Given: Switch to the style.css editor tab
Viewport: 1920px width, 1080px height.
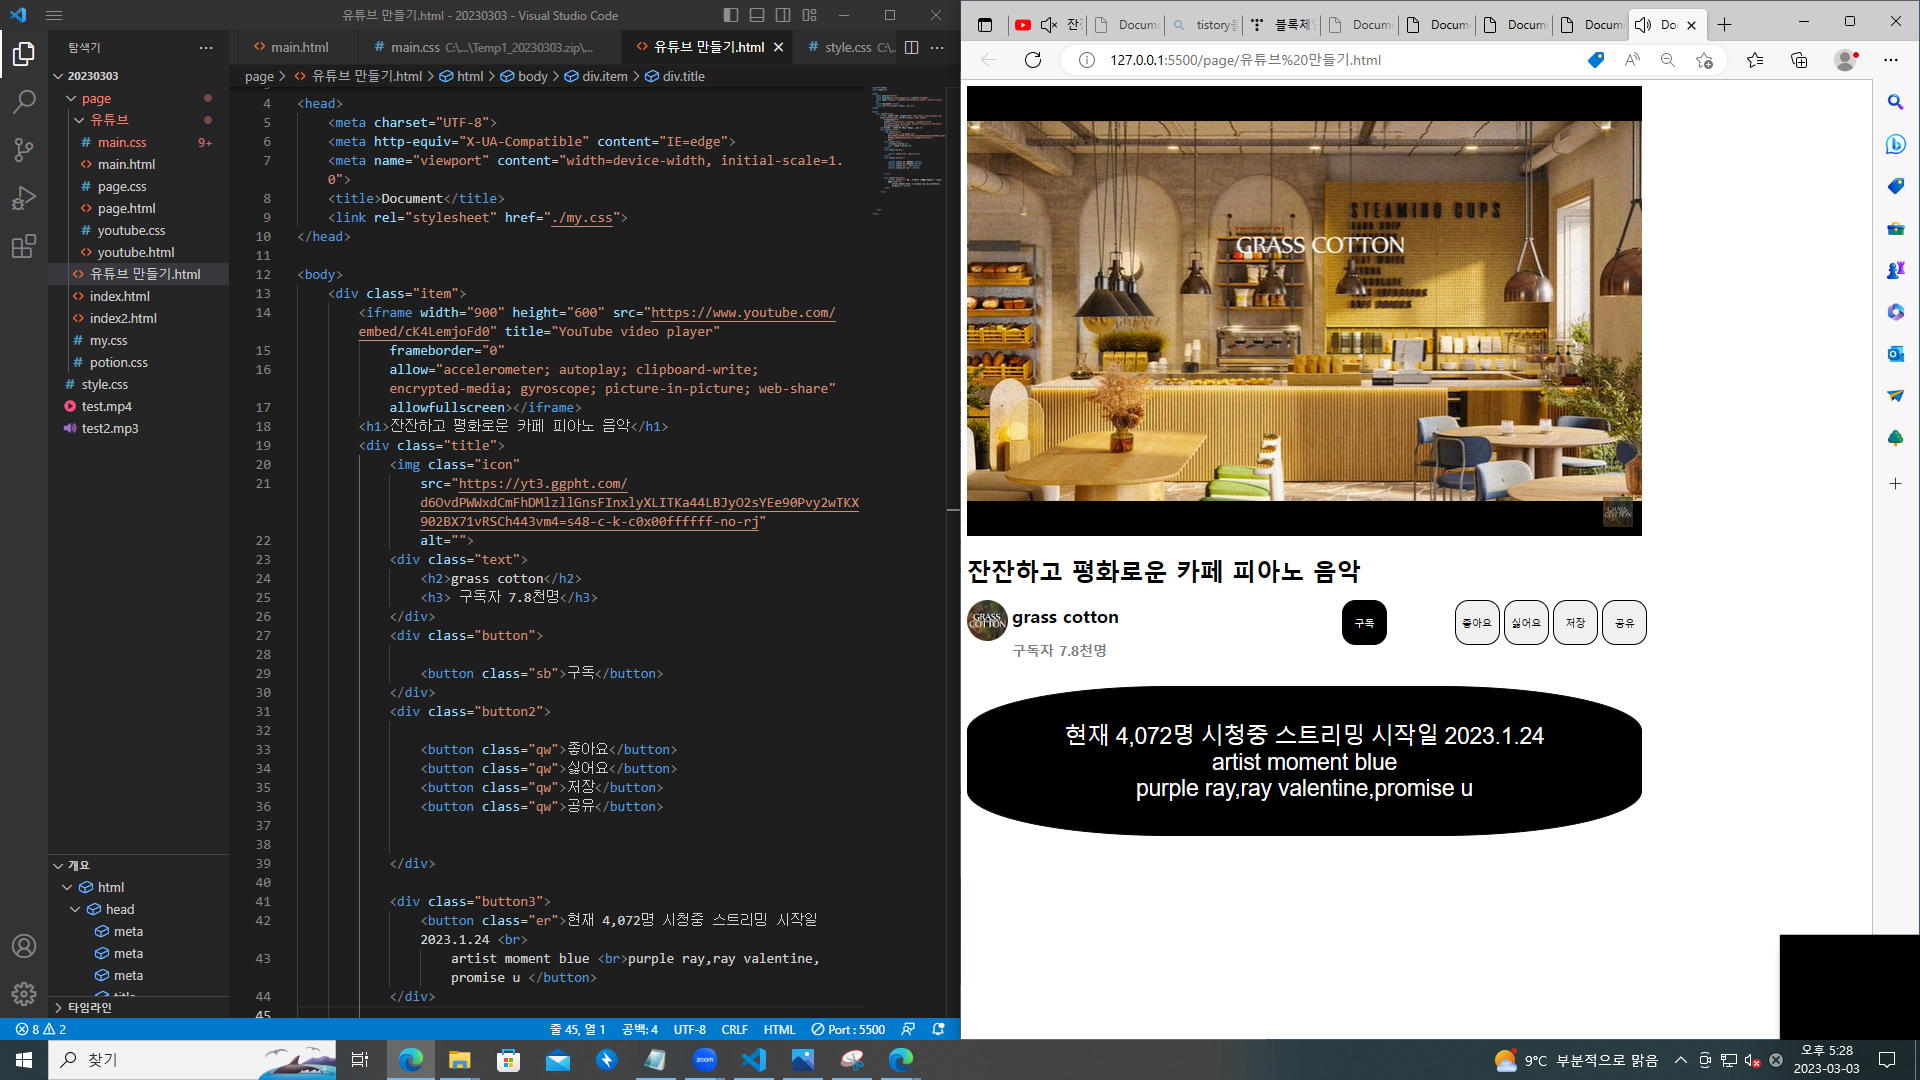Looking at the screenshot, I should tap(847, 47).
